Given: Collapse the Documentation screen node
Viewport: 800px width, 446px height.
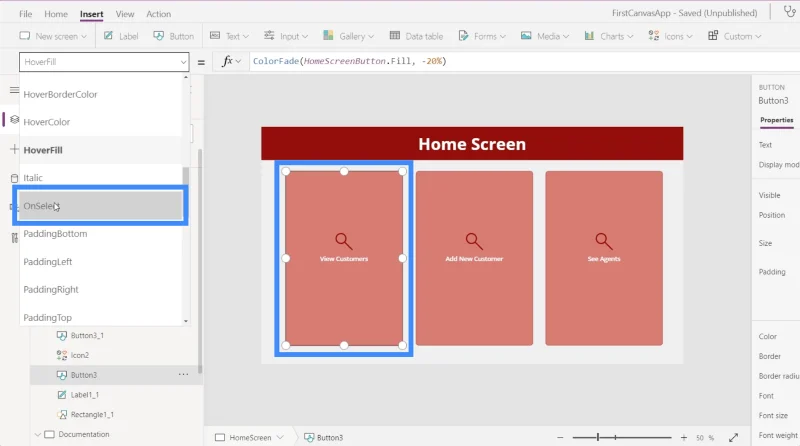Looking at the screenshot, I should point(37,434).
